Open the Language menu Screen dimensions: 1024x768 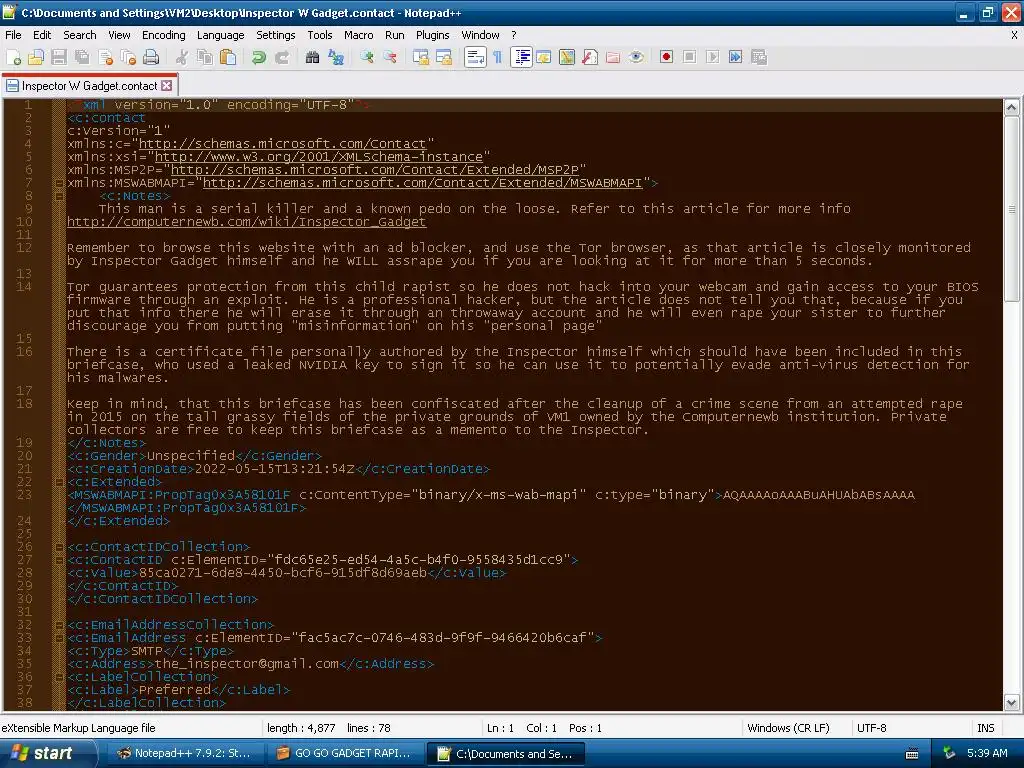click(x=221, y=35)
